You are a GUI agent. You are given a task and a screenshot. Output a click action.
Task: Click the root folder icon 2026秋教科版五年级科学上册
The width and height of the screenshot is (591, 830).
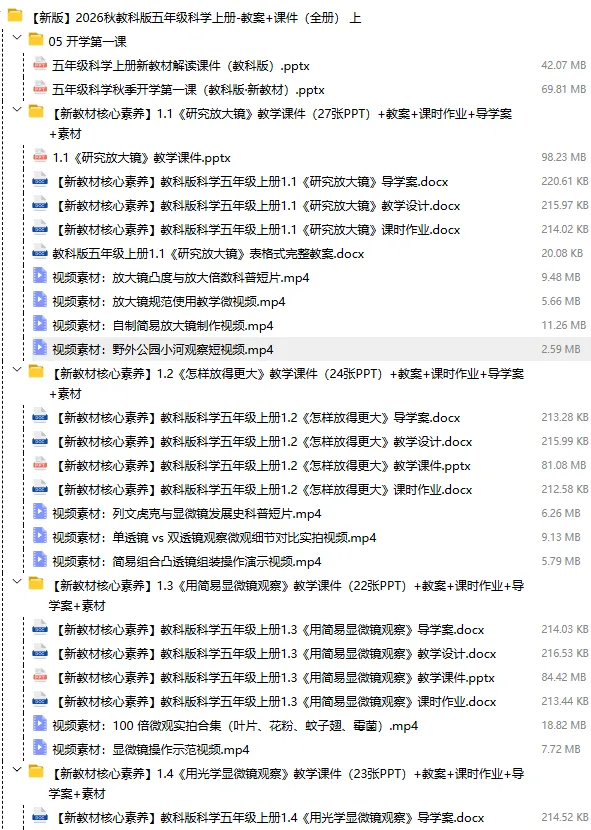coord(15,16)
